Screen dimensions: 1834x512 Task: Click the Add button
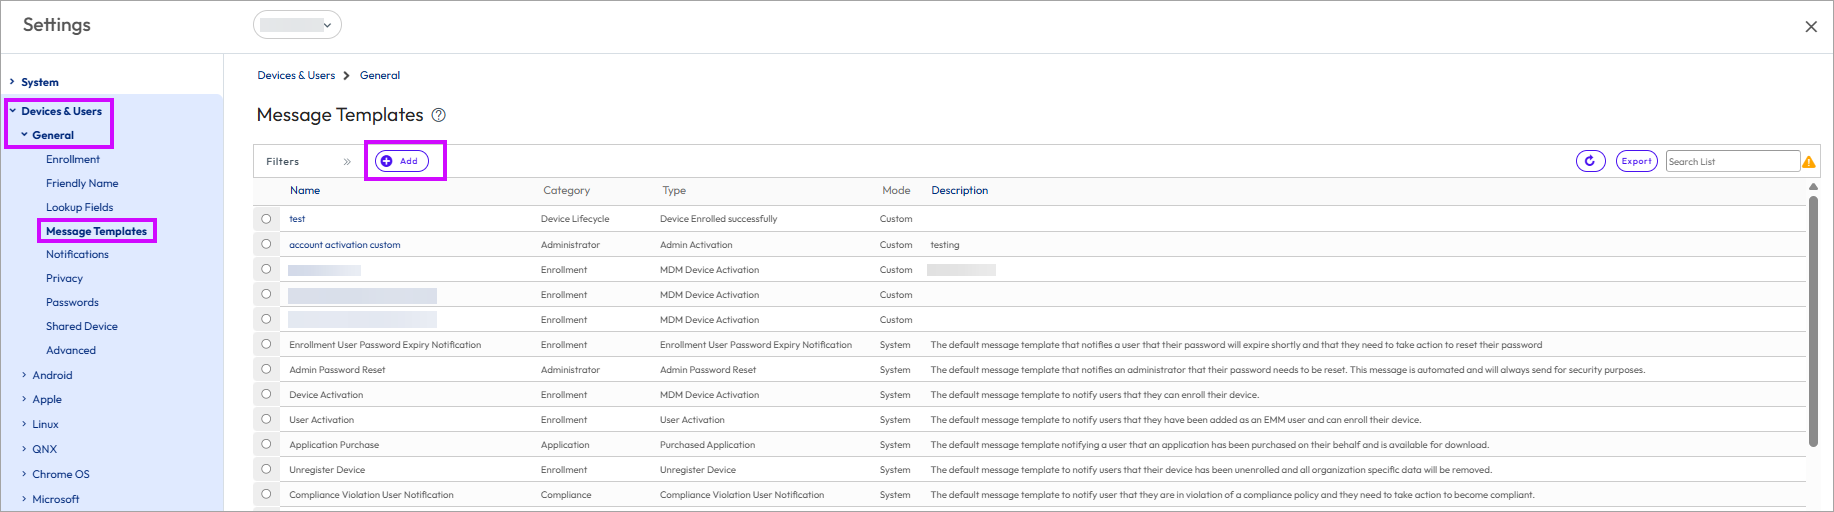point(402,161)
